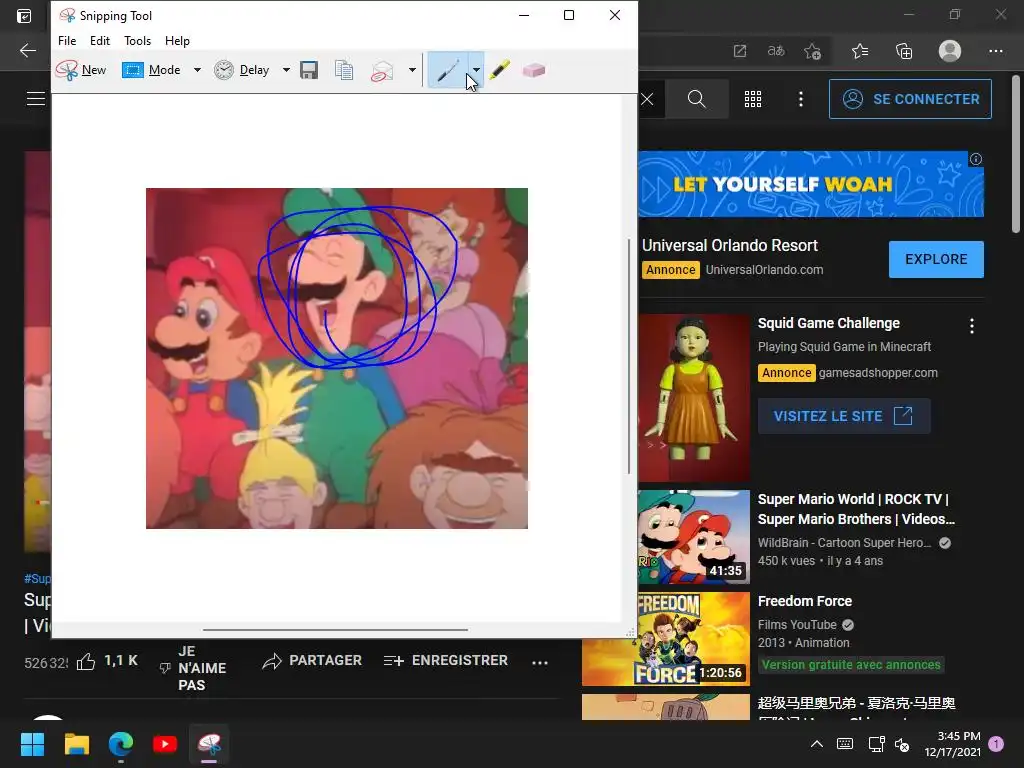The height and width of the screenshot is (768, 1024).
Task: Click the YouTube search magnifier icon
Action: 697,99
